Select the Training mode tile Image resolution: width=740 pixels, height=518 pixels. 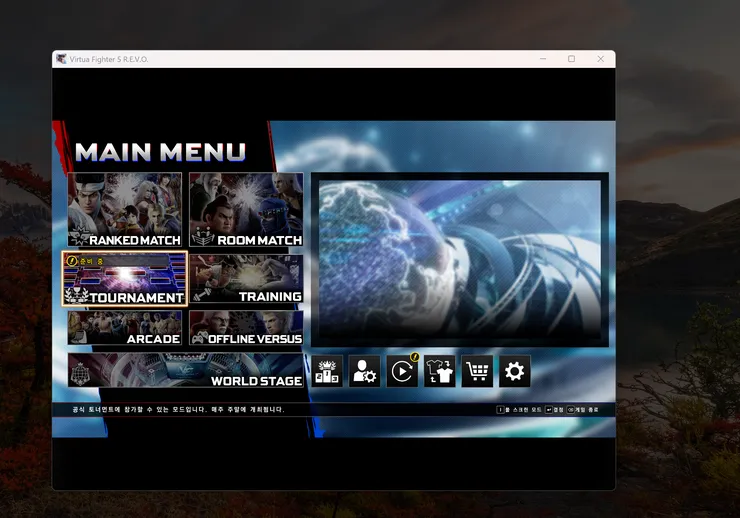[246, 278]
